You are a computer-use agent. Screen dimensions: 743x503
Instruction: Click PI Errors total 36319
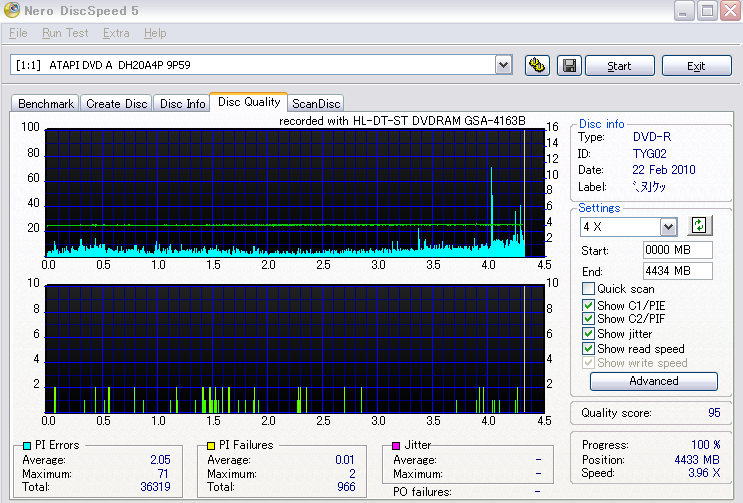[x=155, y=486]
